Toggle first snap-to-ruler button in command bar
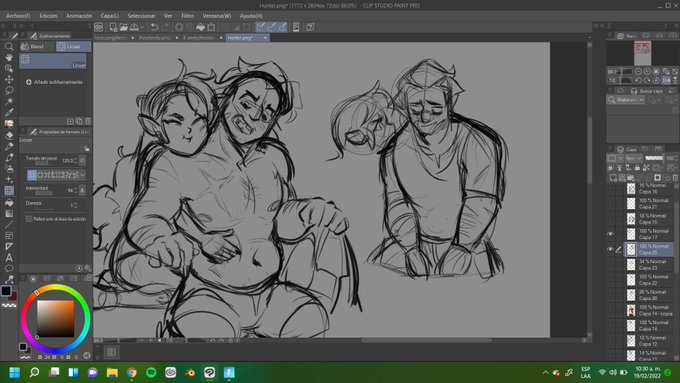Screen dimensions: 680x383 point(260,27)
